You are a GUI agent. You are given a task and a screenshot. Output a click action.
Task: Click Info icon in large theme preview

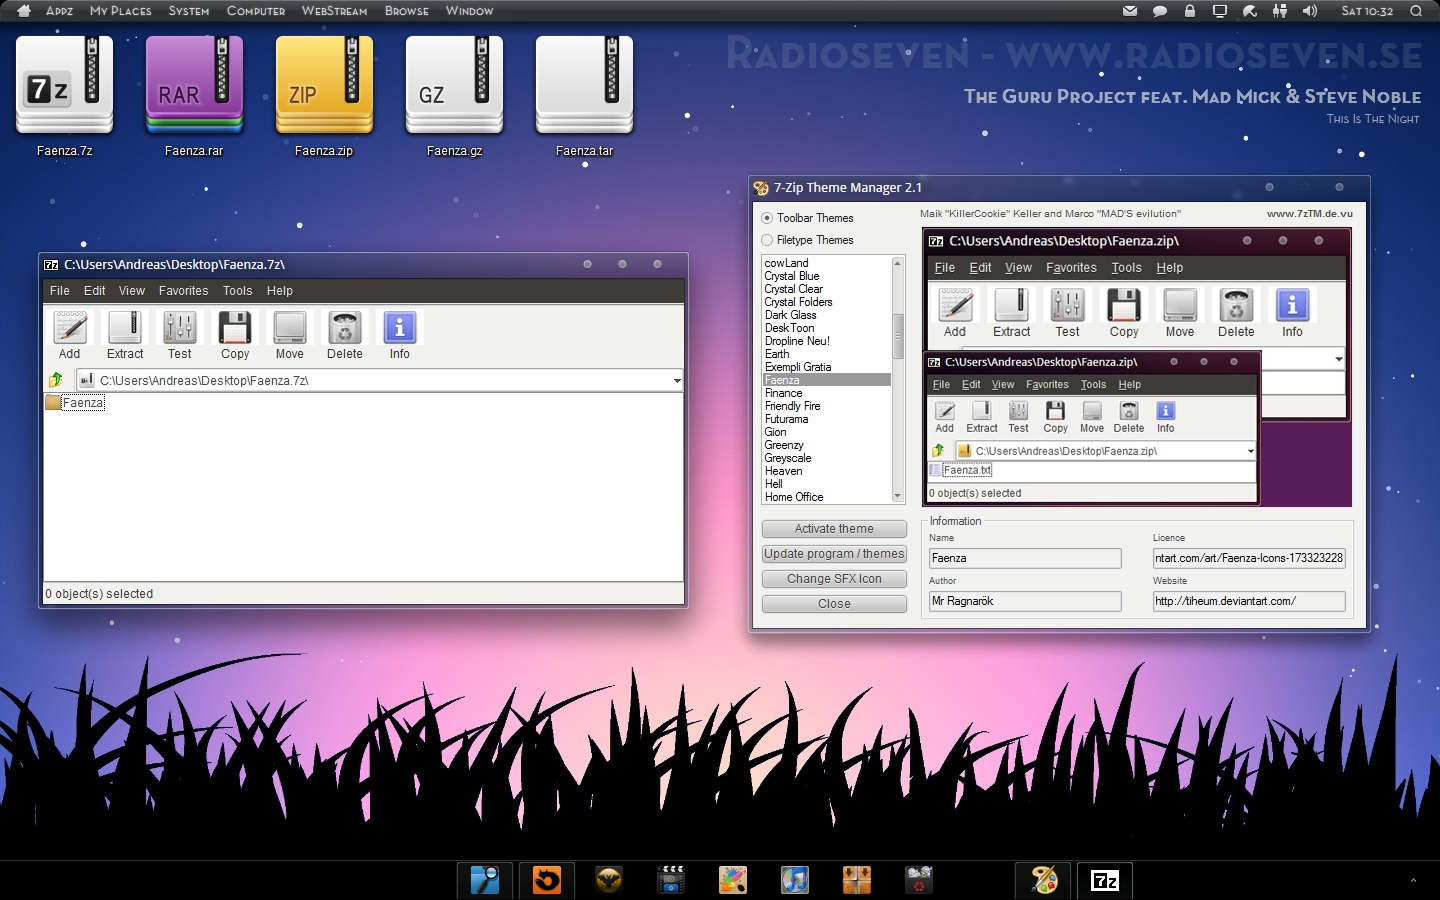tap(1292, 305)
